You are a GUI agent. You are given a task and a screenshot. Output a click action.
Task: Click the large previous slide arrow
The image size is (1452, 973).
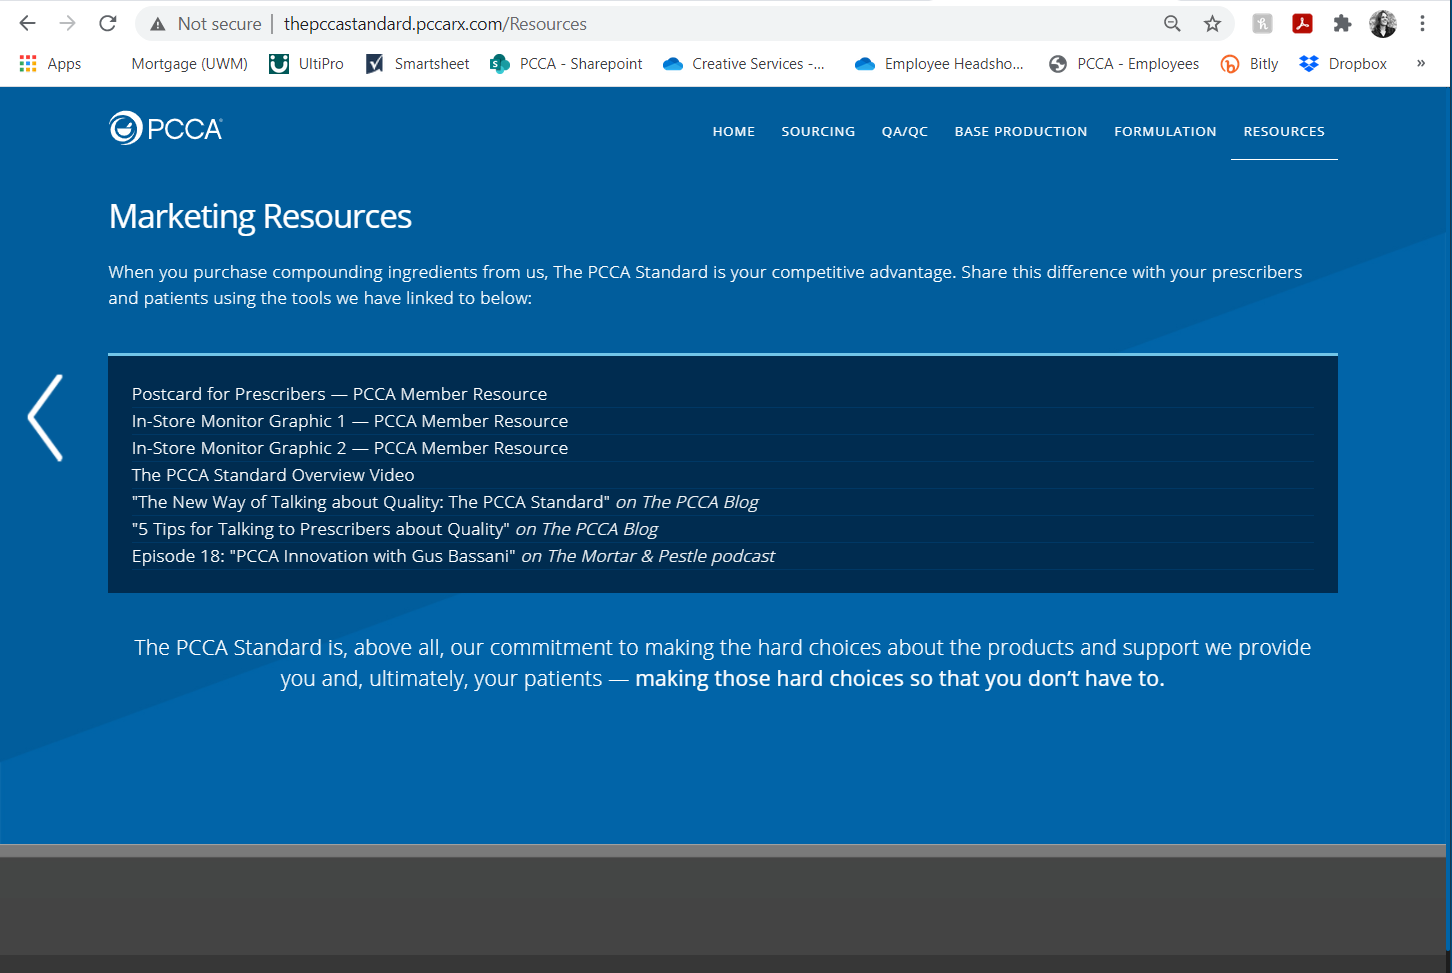[46, 418]
